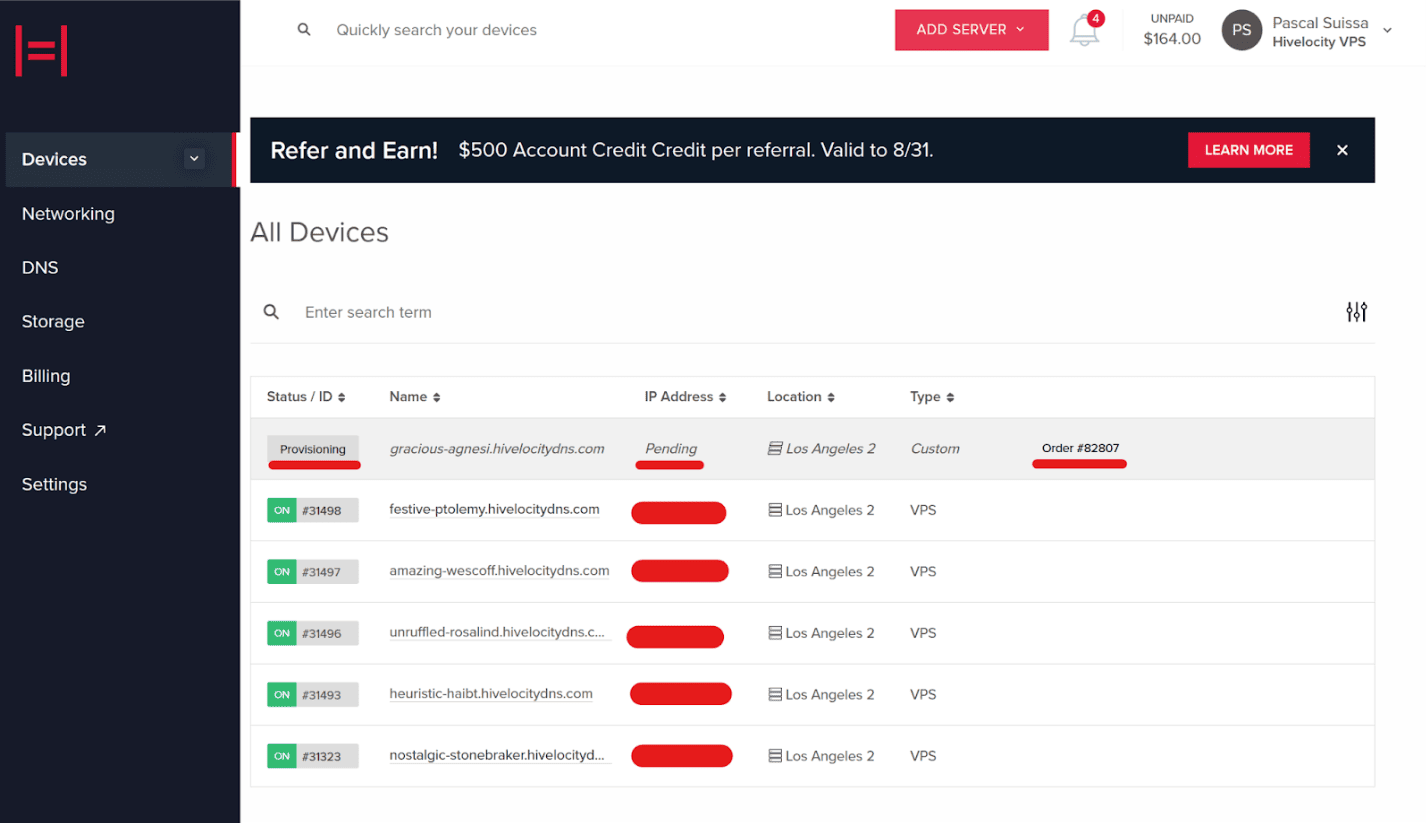
Task: Click the ON power badge for device #31497
Action: [x=282, y=572]
